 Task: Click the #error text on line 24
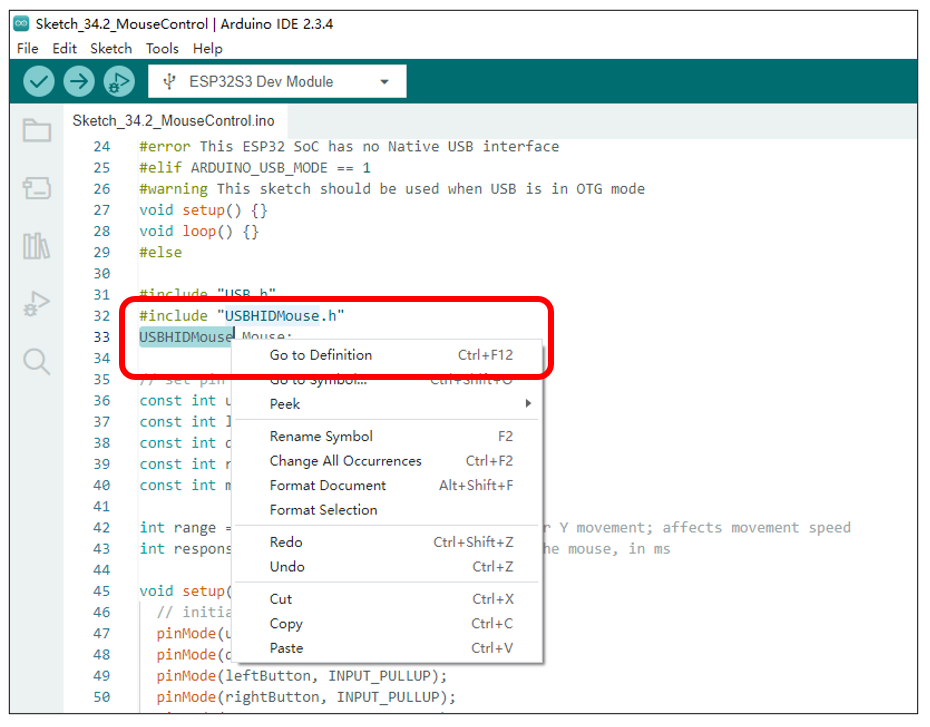[x=349, y=146]
